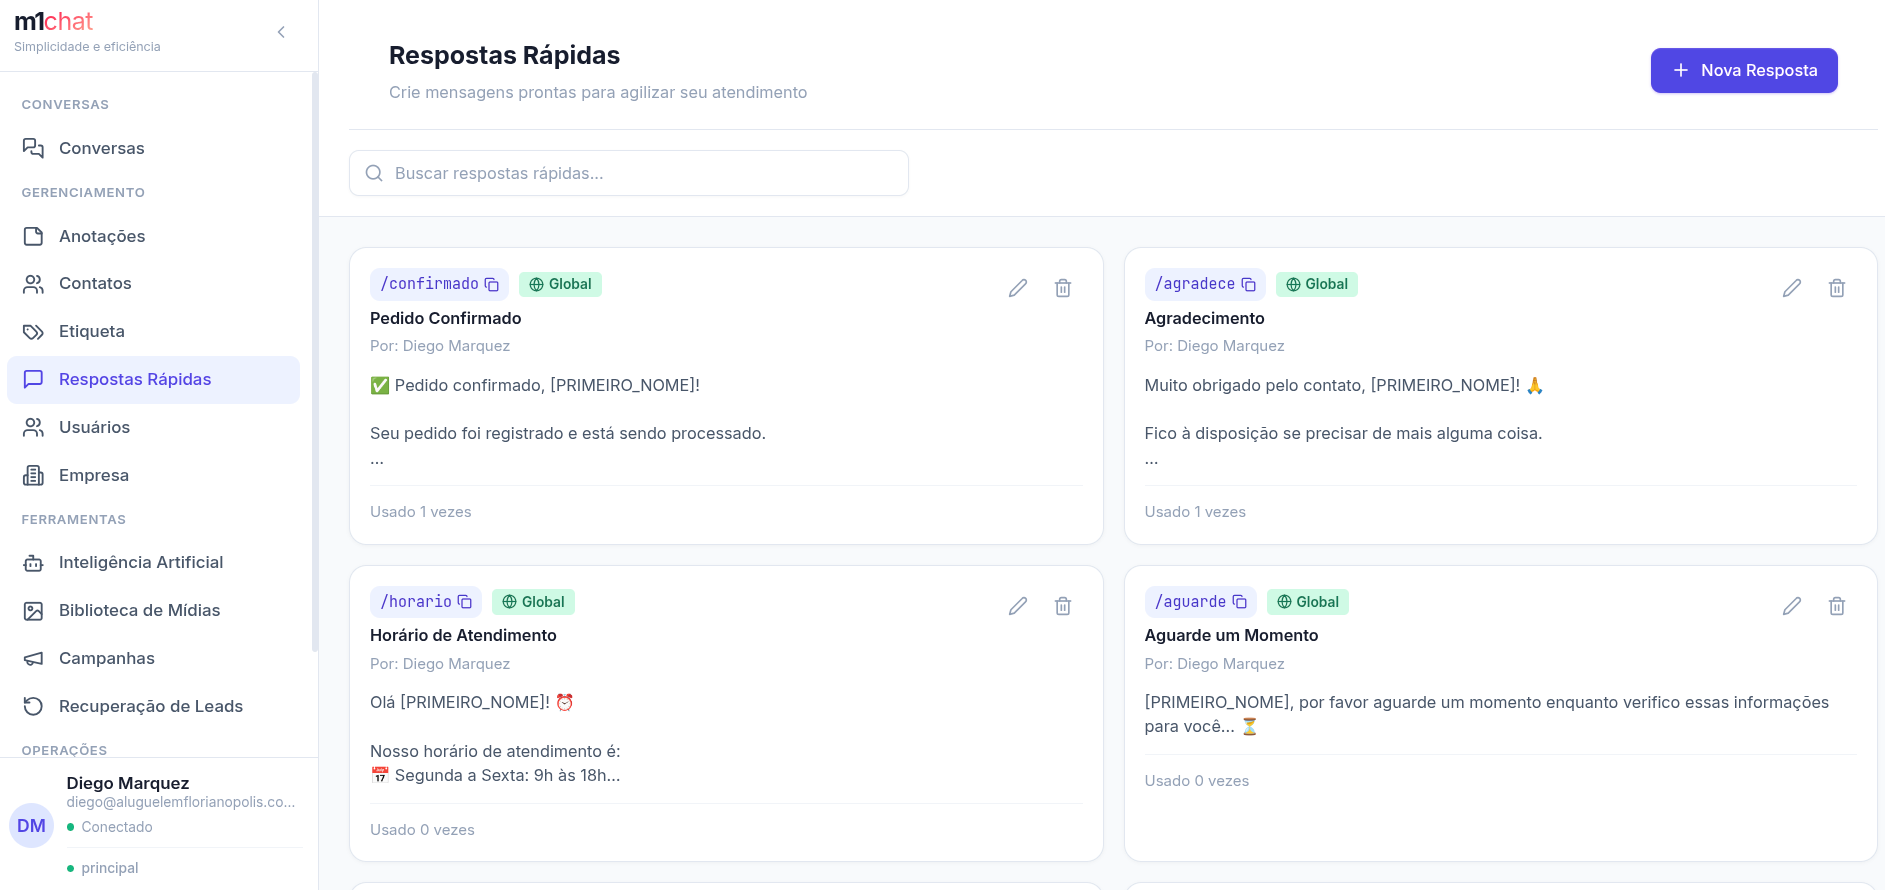Go to Campanhas in the sidebar
Image resolution: width=1885 pixels, height=890 pixels.
153,659
